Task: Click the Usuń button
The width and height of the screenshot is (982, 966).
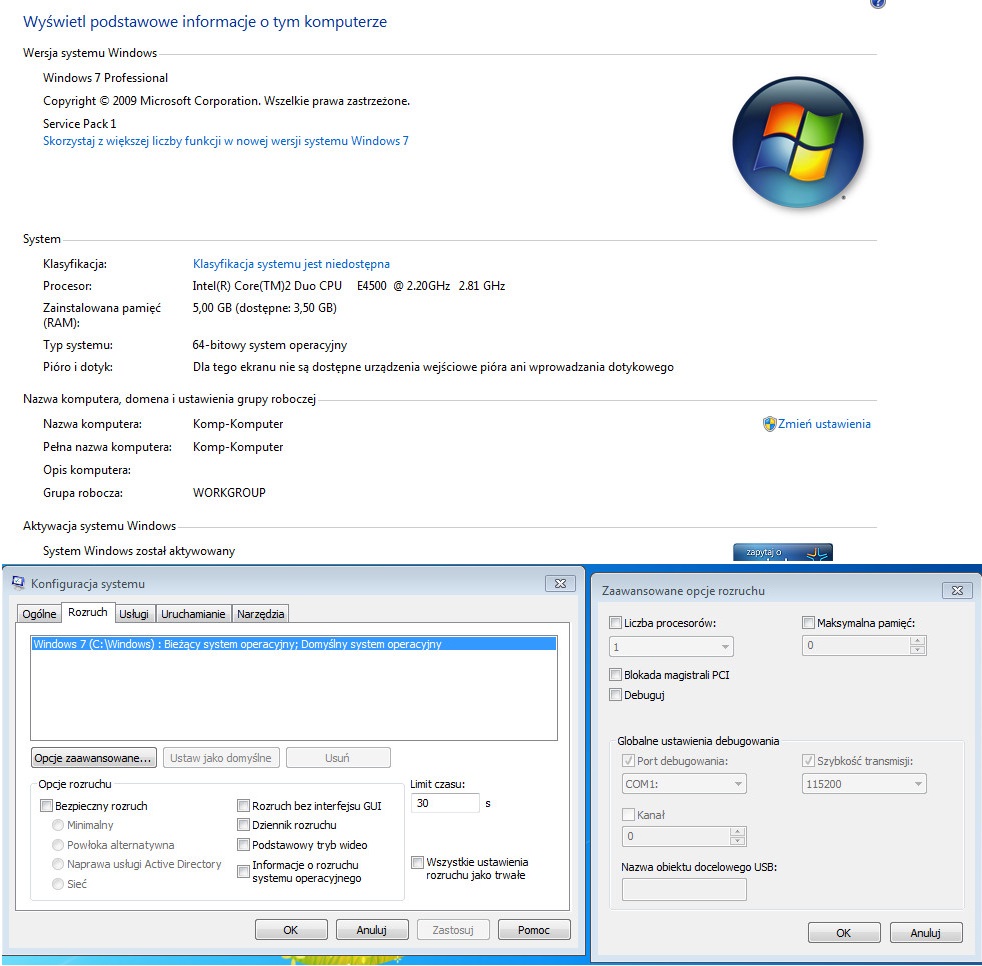Action: pos(338,758)
